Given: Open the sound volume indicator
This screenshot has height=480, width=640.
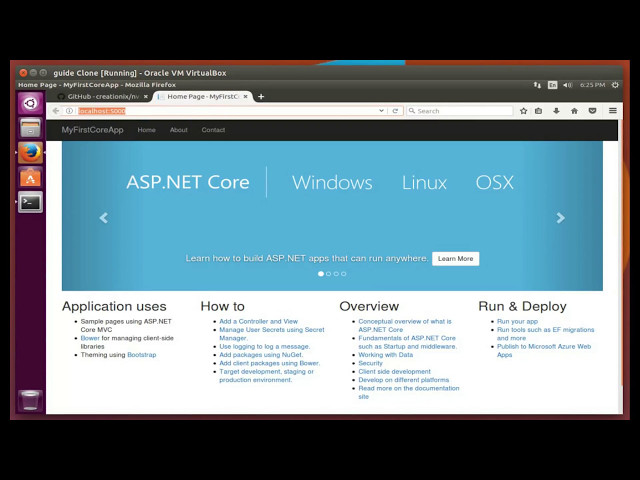Looking at the screenshot, I should point(568,85).
